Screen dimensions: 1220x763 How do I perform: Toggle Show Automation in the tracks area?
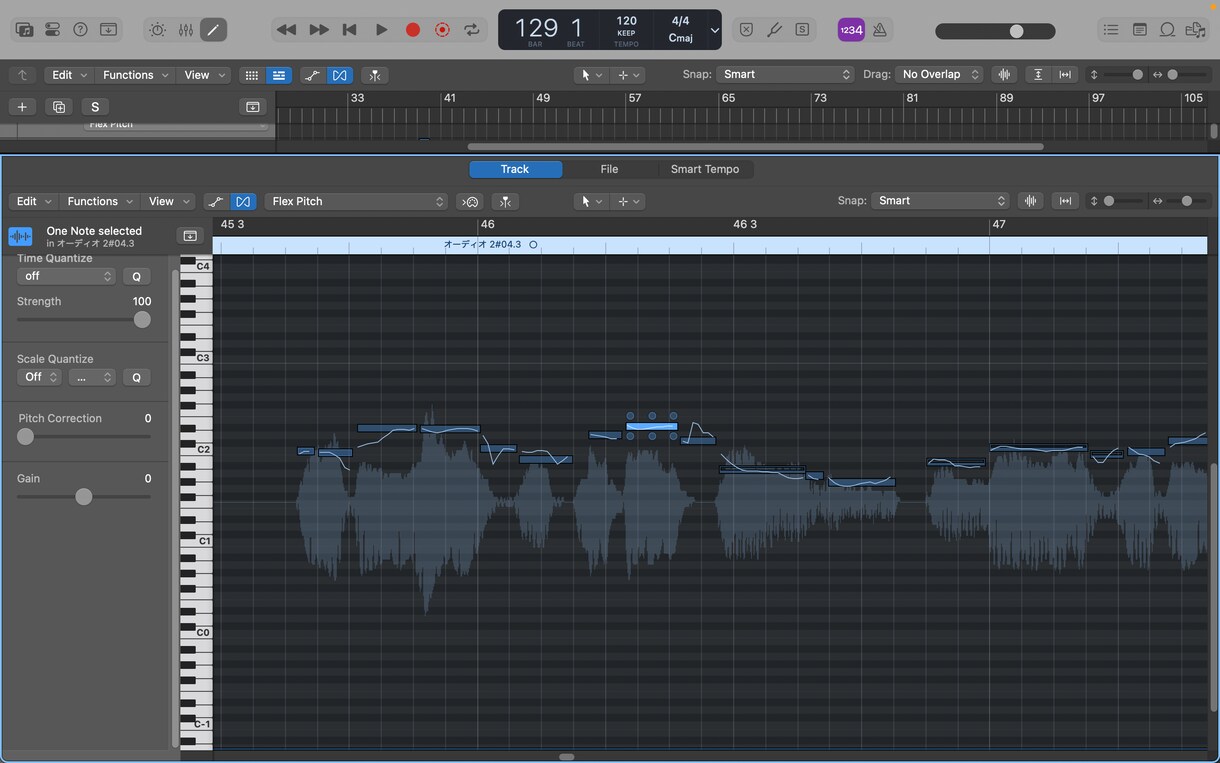point(312,75)
